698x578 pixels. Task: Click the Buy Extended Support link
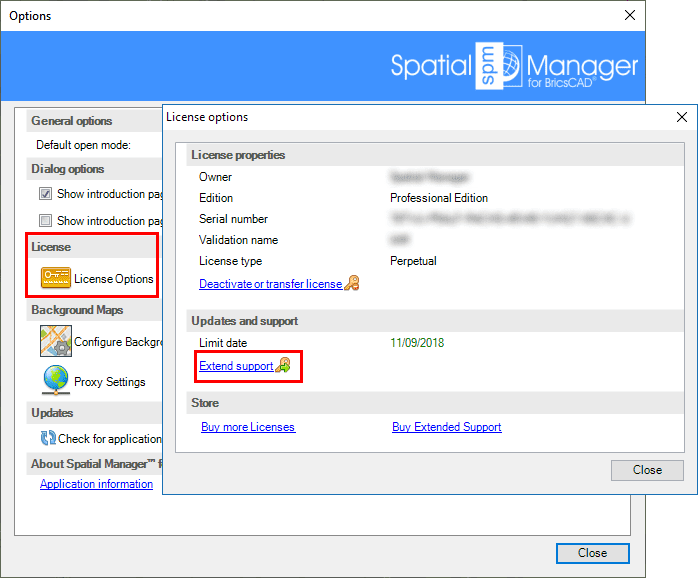click(446, 427)
